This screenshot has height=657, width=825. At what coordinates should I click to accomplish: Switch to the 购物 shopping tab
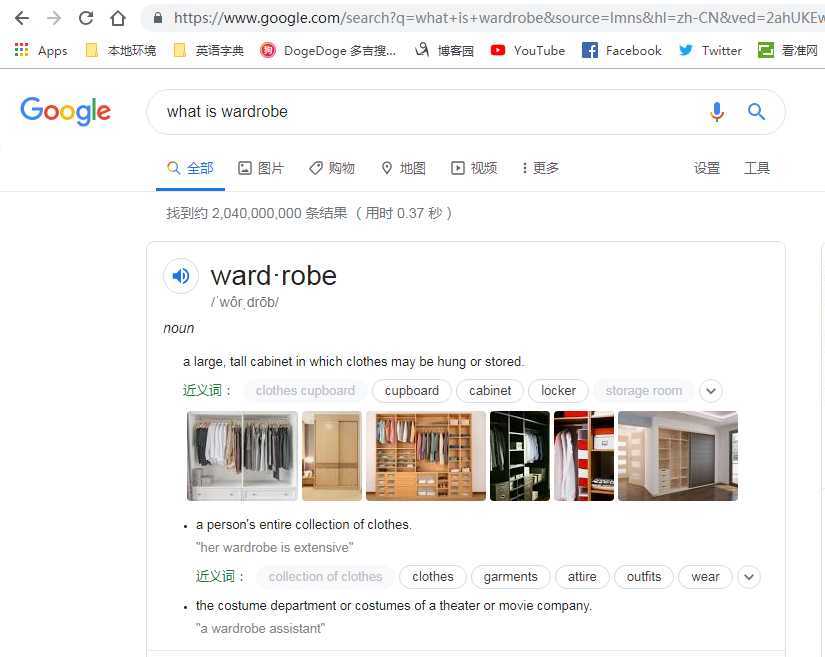tap(332, 168)
